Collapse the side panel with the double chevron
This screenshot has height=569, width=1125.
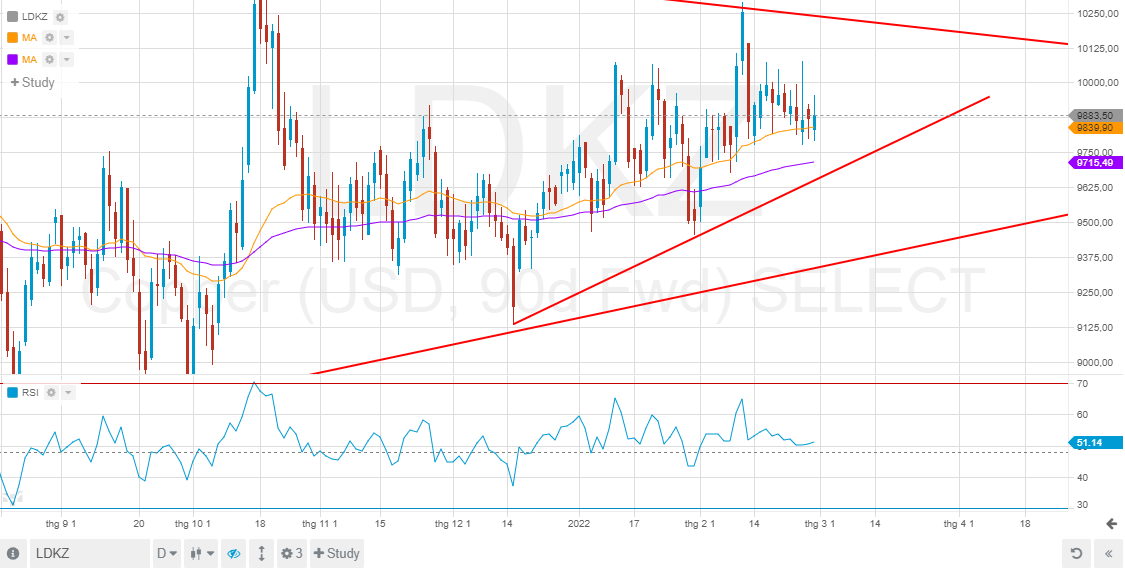[1110, 554]
